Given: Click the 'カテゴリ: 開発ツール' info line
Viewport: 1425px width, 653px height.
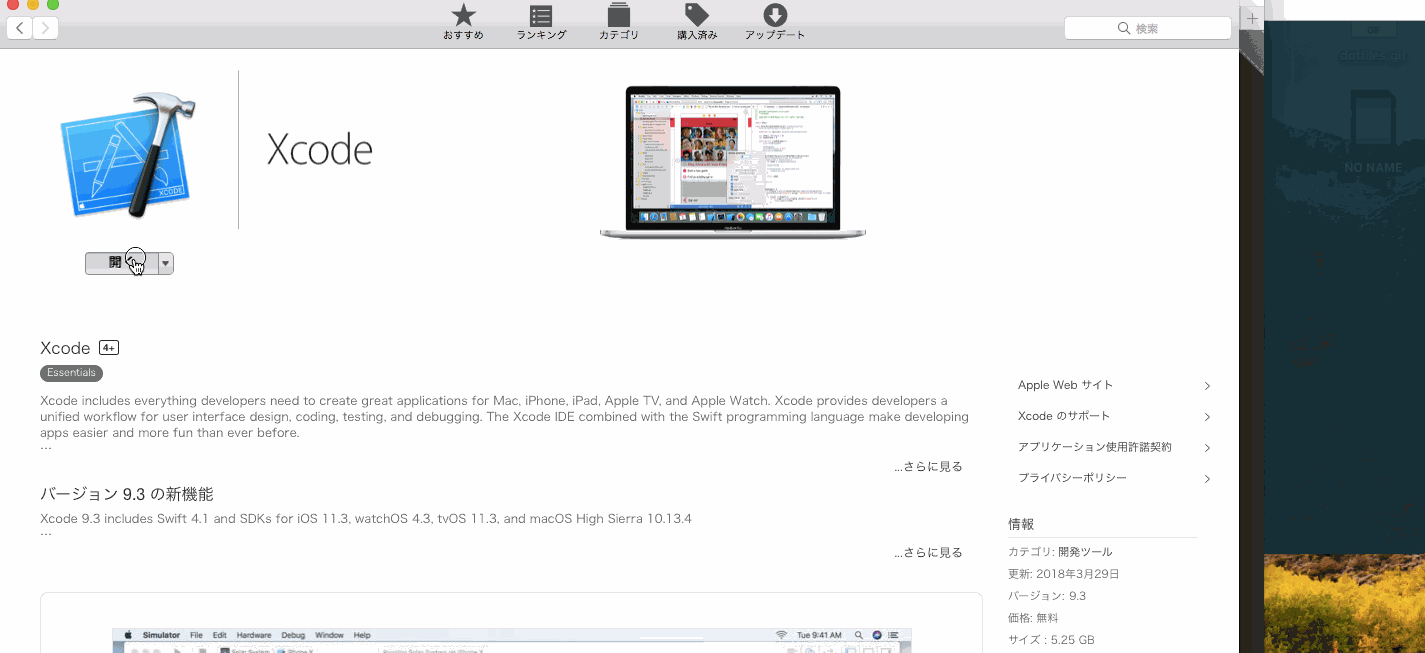Looking at the screenshot, I should (1060, 552).
